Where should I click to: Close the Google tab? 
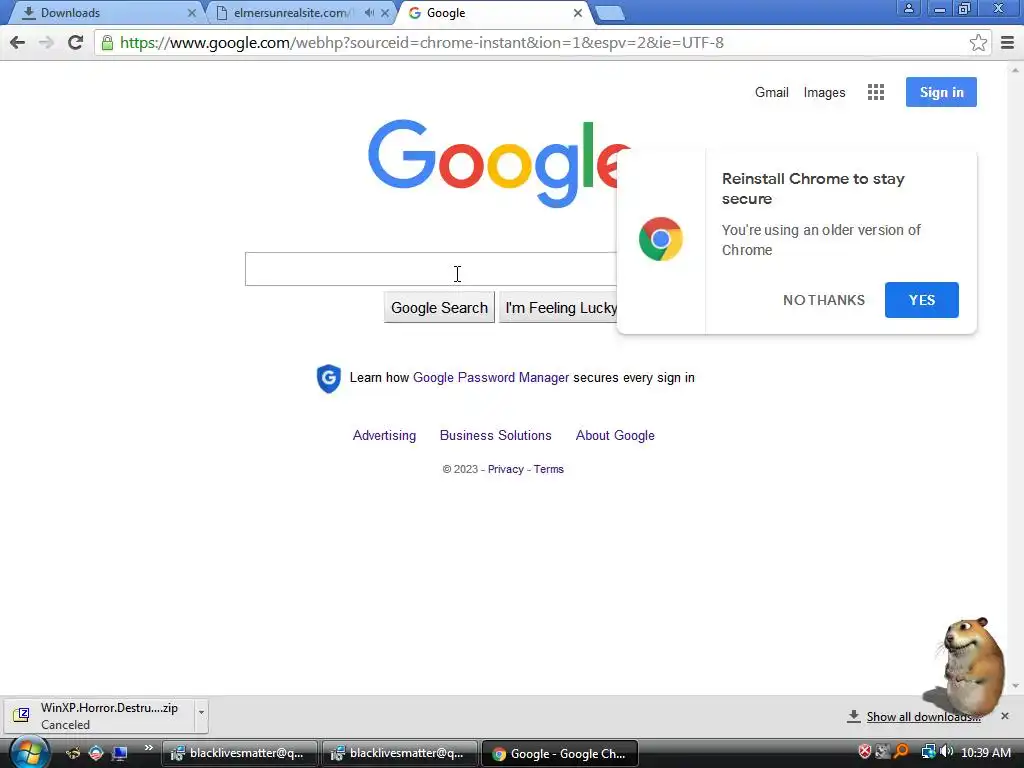coord(577,13)
